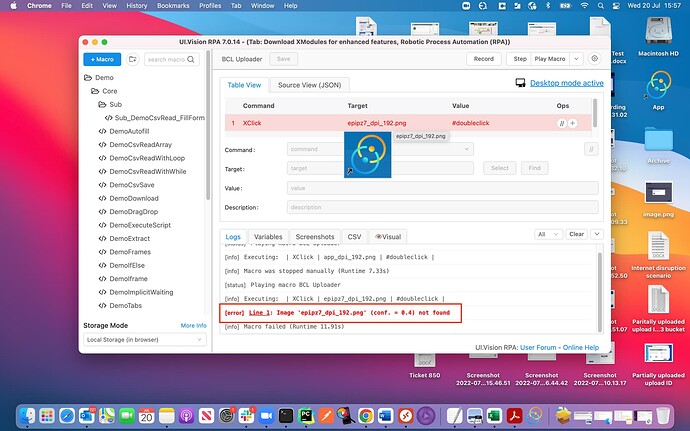Open the DemoTabs macro

click(x=125, y=306)
